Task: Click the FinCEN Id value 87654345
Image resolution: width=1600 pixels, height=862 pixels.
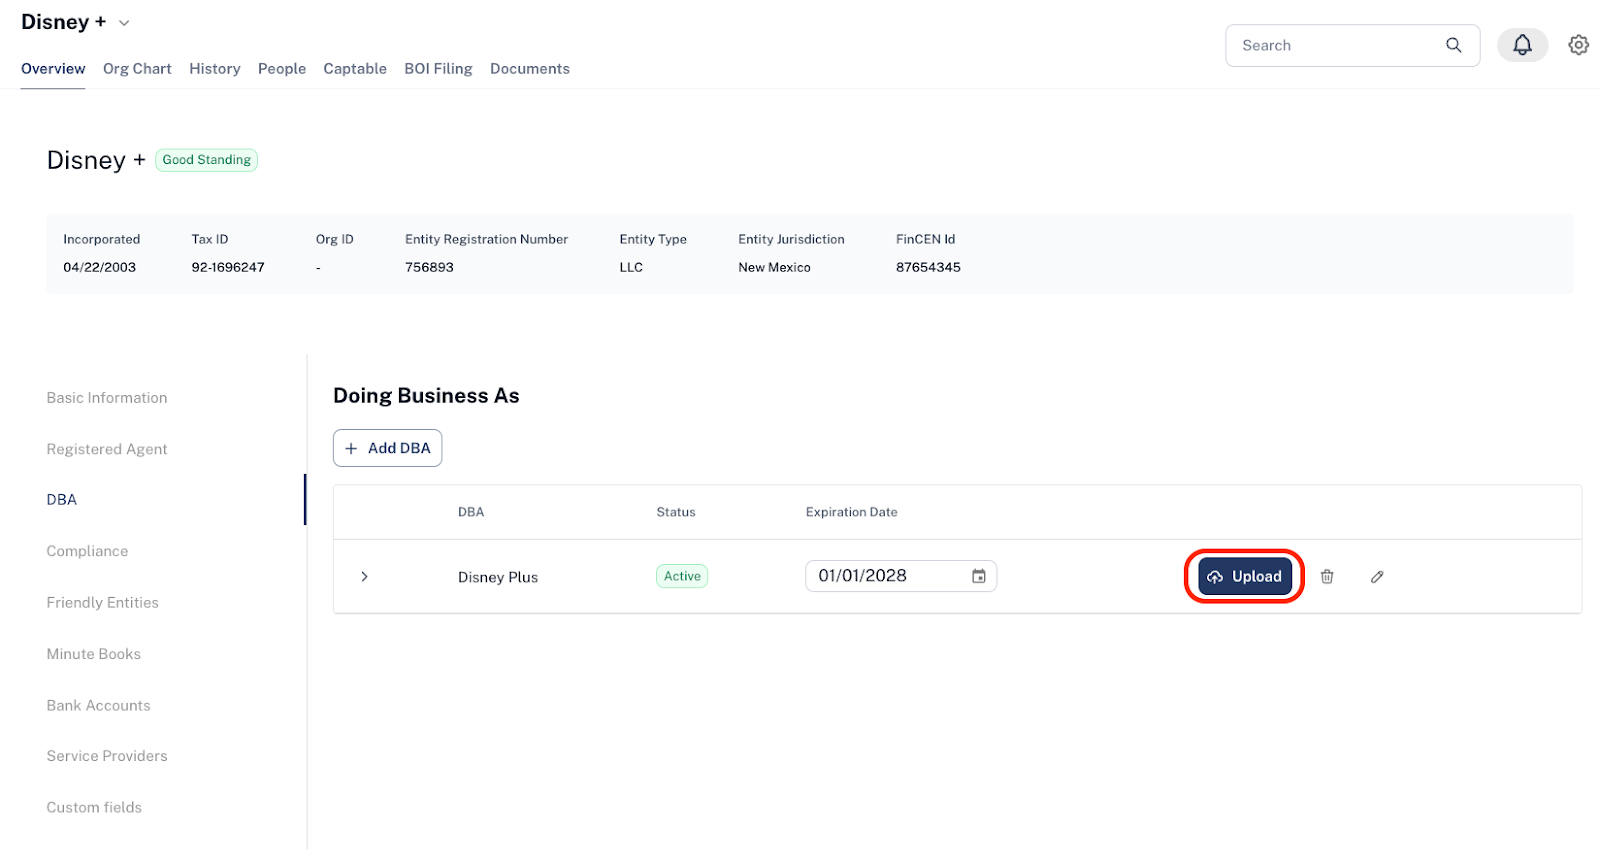Action: [x=928, y=267]
